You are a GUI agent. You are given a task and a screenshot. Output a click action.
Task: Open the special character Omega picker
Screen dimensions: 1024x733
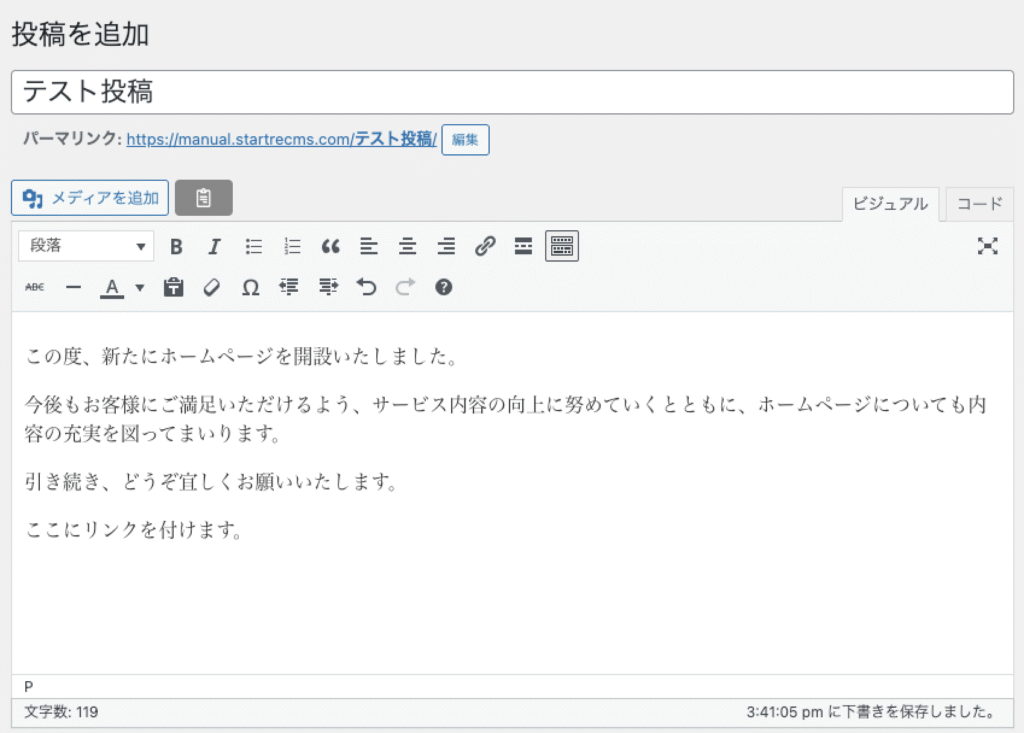point(251,288)
